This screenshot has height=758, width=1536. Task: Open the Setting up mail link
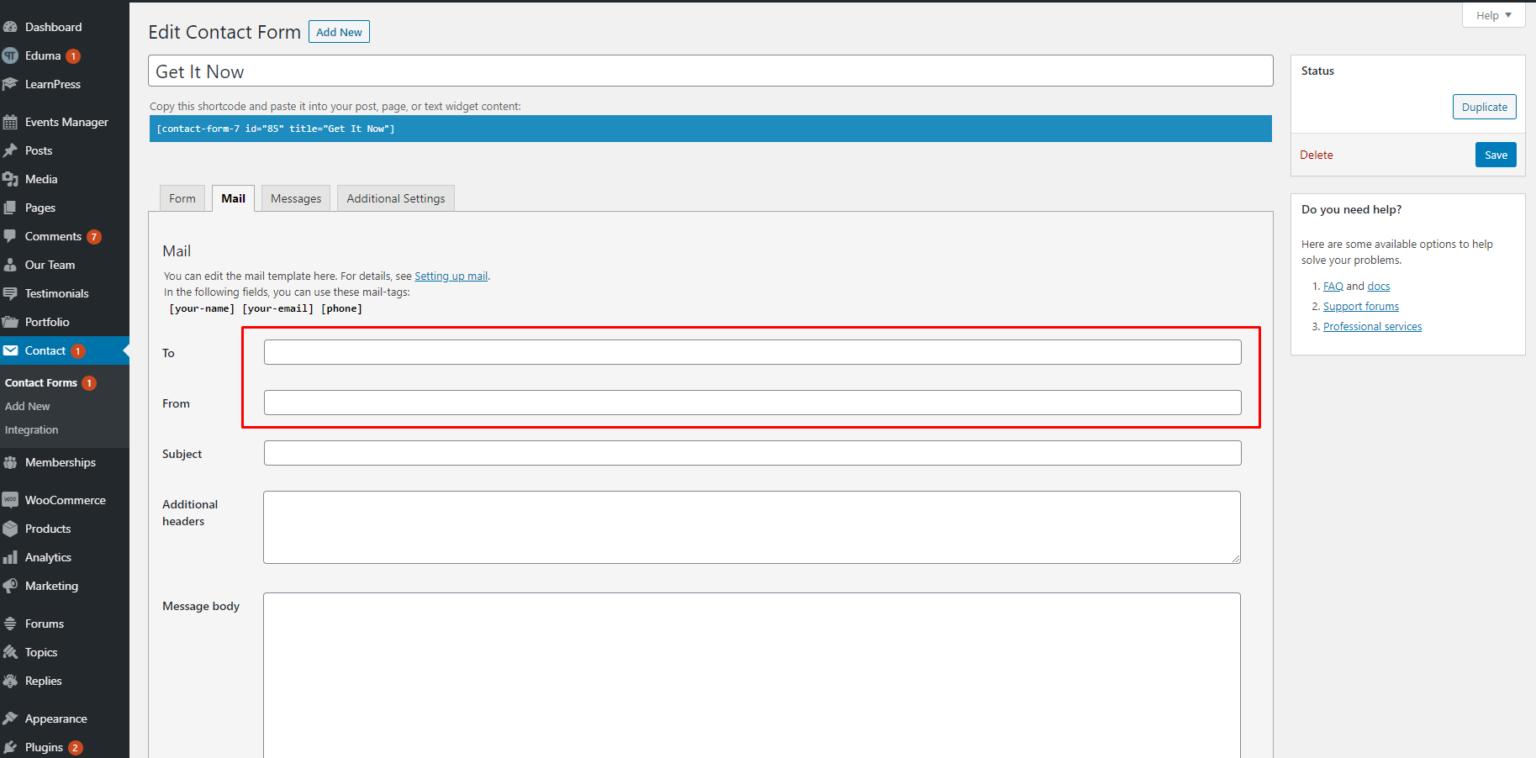[451, 275]
